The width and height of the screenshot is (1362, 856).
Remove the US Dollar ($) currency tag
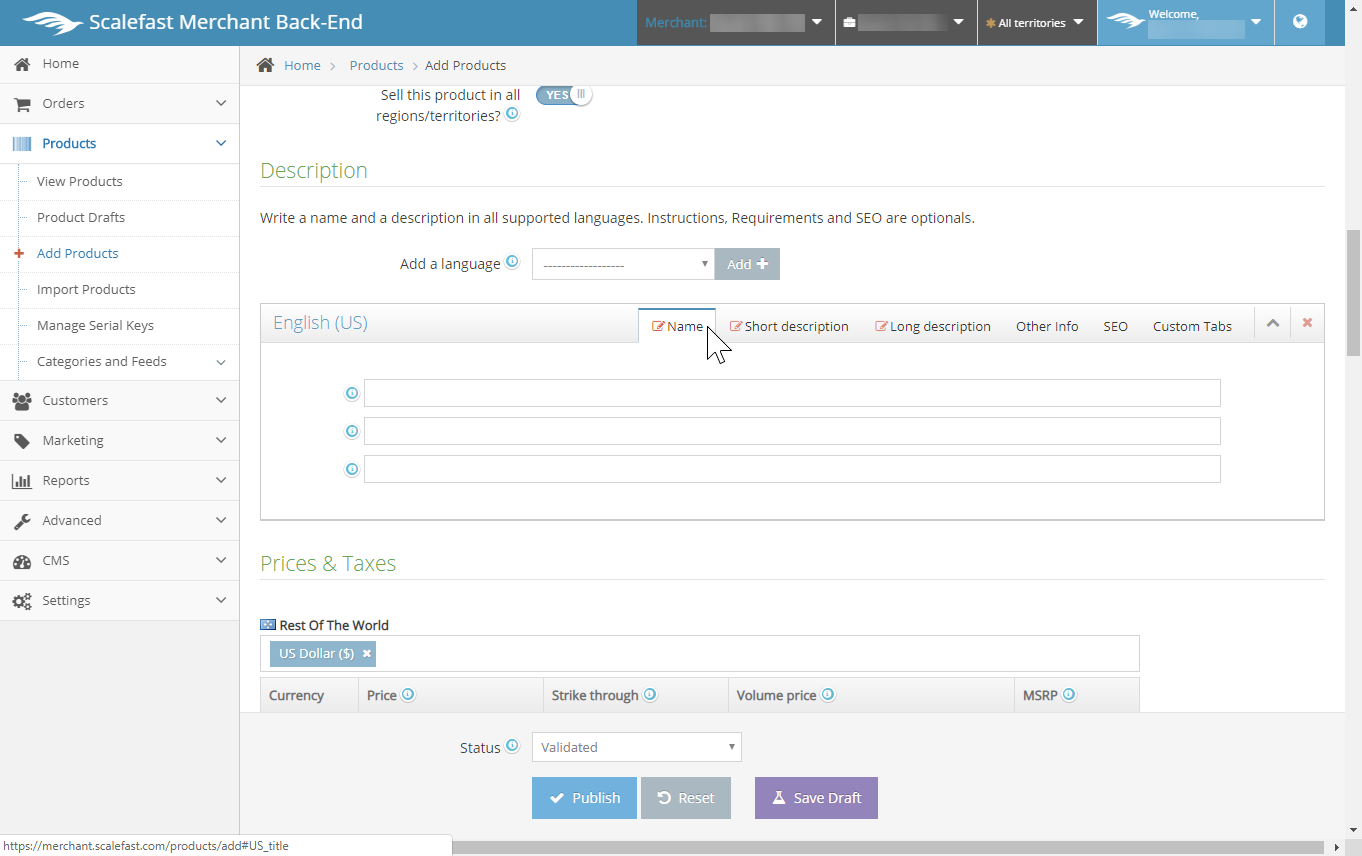367,653
